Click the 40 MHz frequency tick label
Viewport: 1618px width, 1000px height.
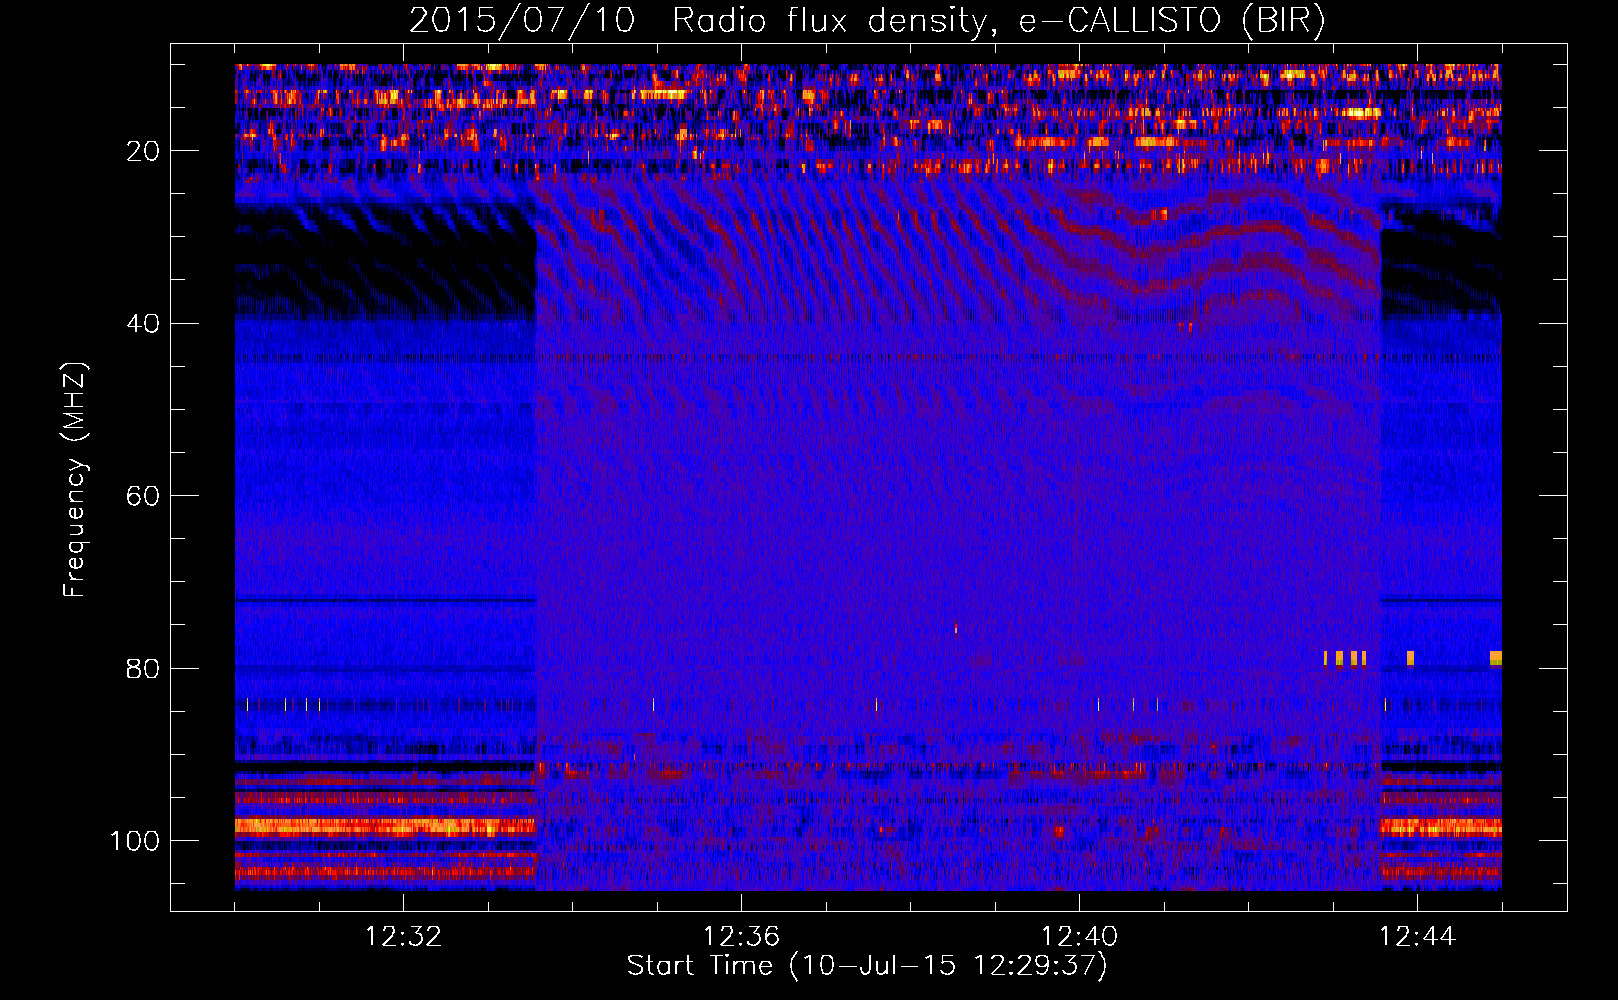tap(143, 324)
